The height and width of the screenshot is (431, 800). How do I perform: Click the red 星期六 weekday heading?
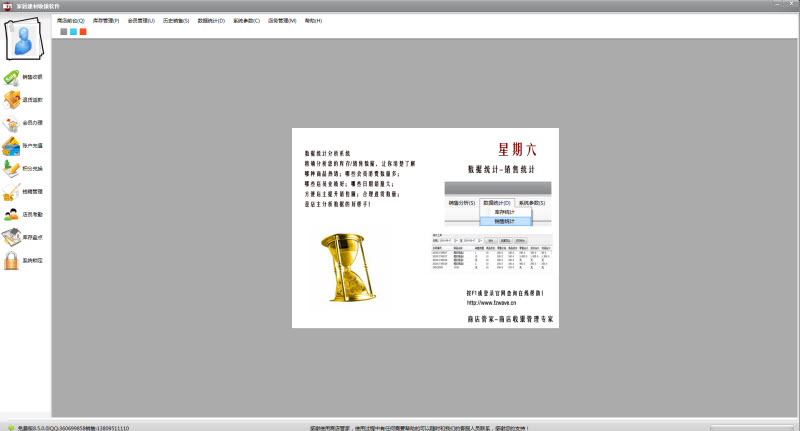tap(517, 149)
